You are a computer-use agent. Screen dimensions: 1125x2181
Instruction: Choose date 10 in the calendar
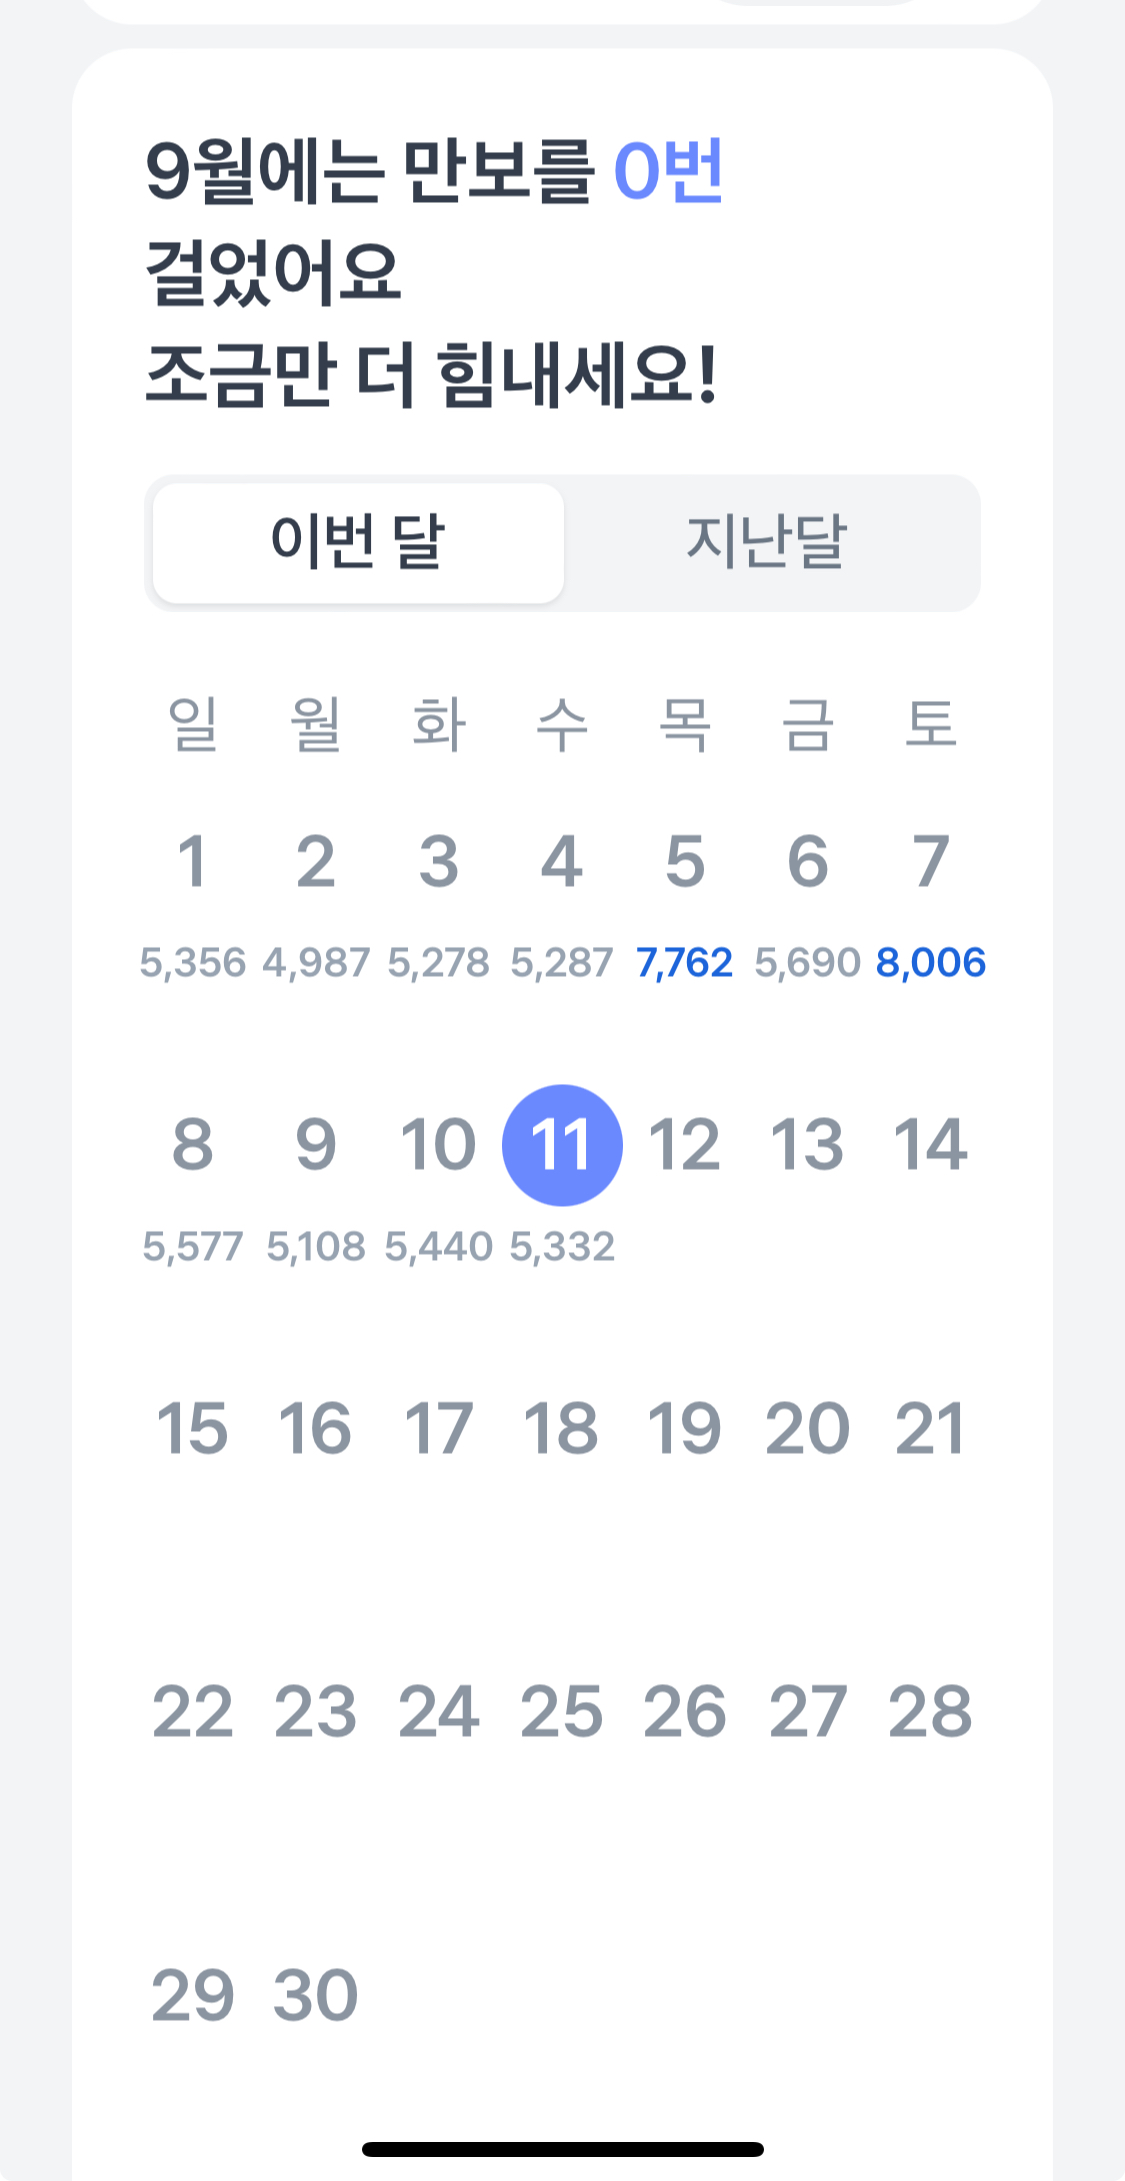click(438, 1145)
